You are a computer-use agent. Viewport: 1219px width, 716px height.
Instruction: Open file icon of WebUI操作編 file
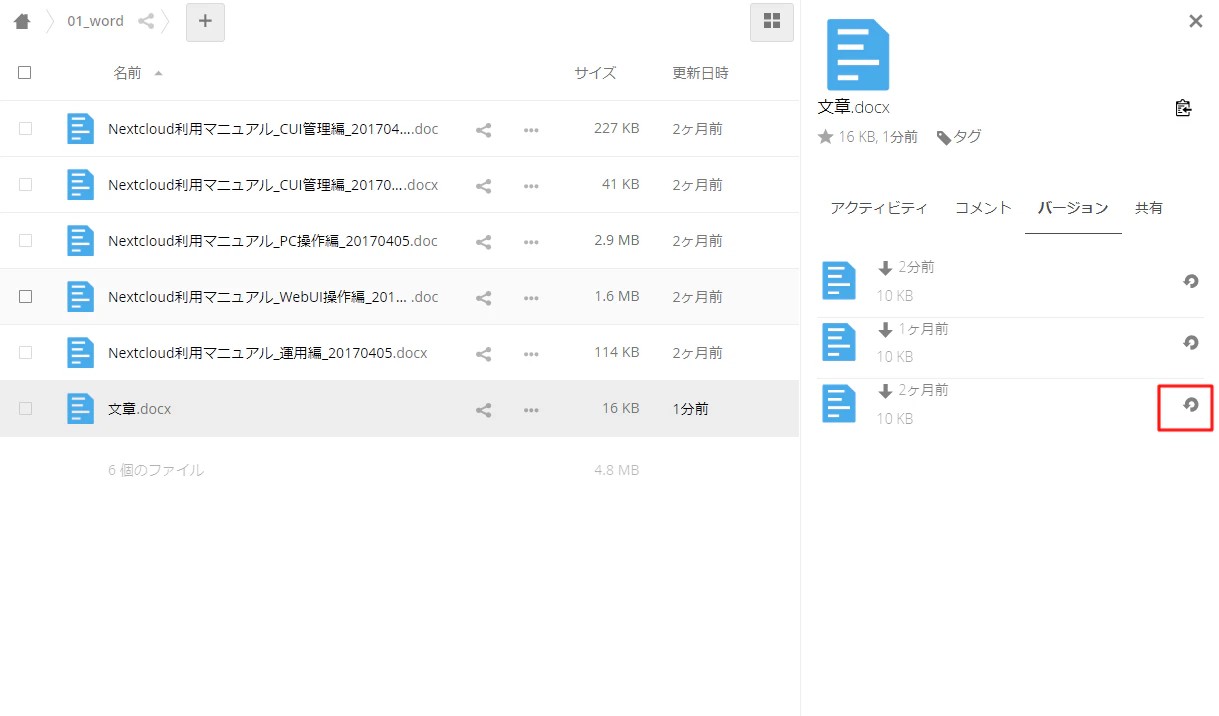[80, 297]
